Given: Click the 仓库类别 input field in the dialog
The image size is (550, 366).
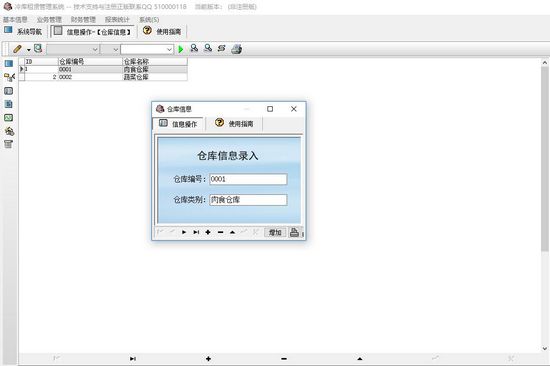Looking at the screenshot, I should [248, 200].
